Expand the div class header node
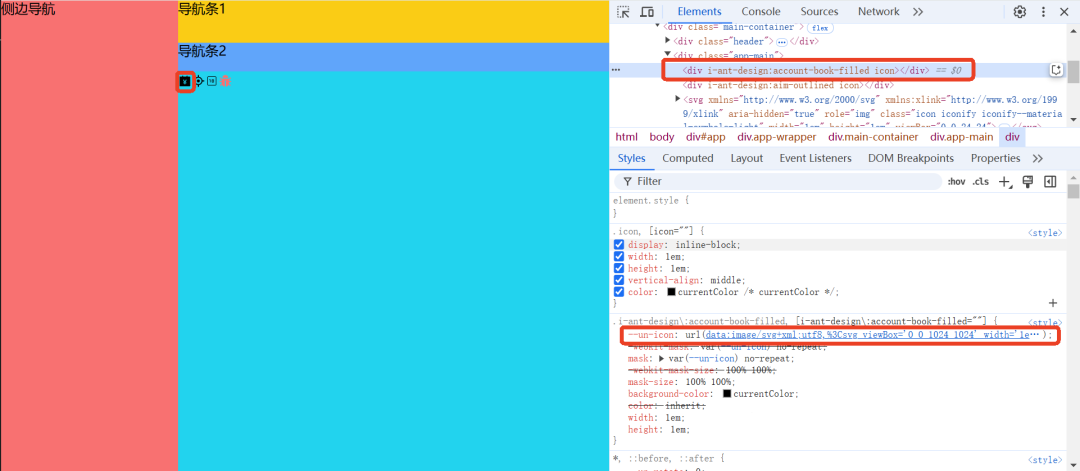This screenshot has height=471, width=1080. [x=668, y=41]
